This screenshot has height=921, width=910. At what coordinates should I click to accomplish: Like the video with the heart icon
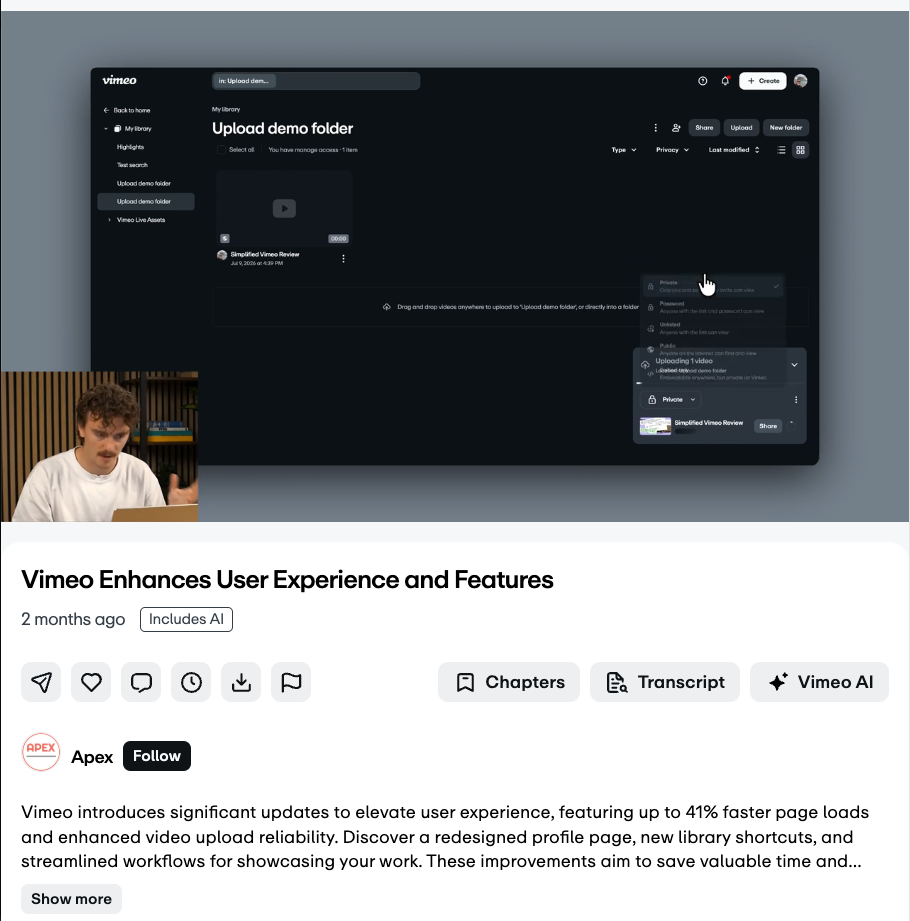[91, 682]
